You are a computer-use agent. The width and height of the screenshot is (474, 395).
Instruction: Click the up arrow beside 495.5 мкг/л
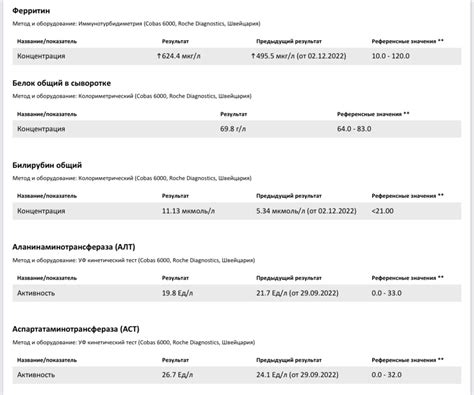coord(253,56)
